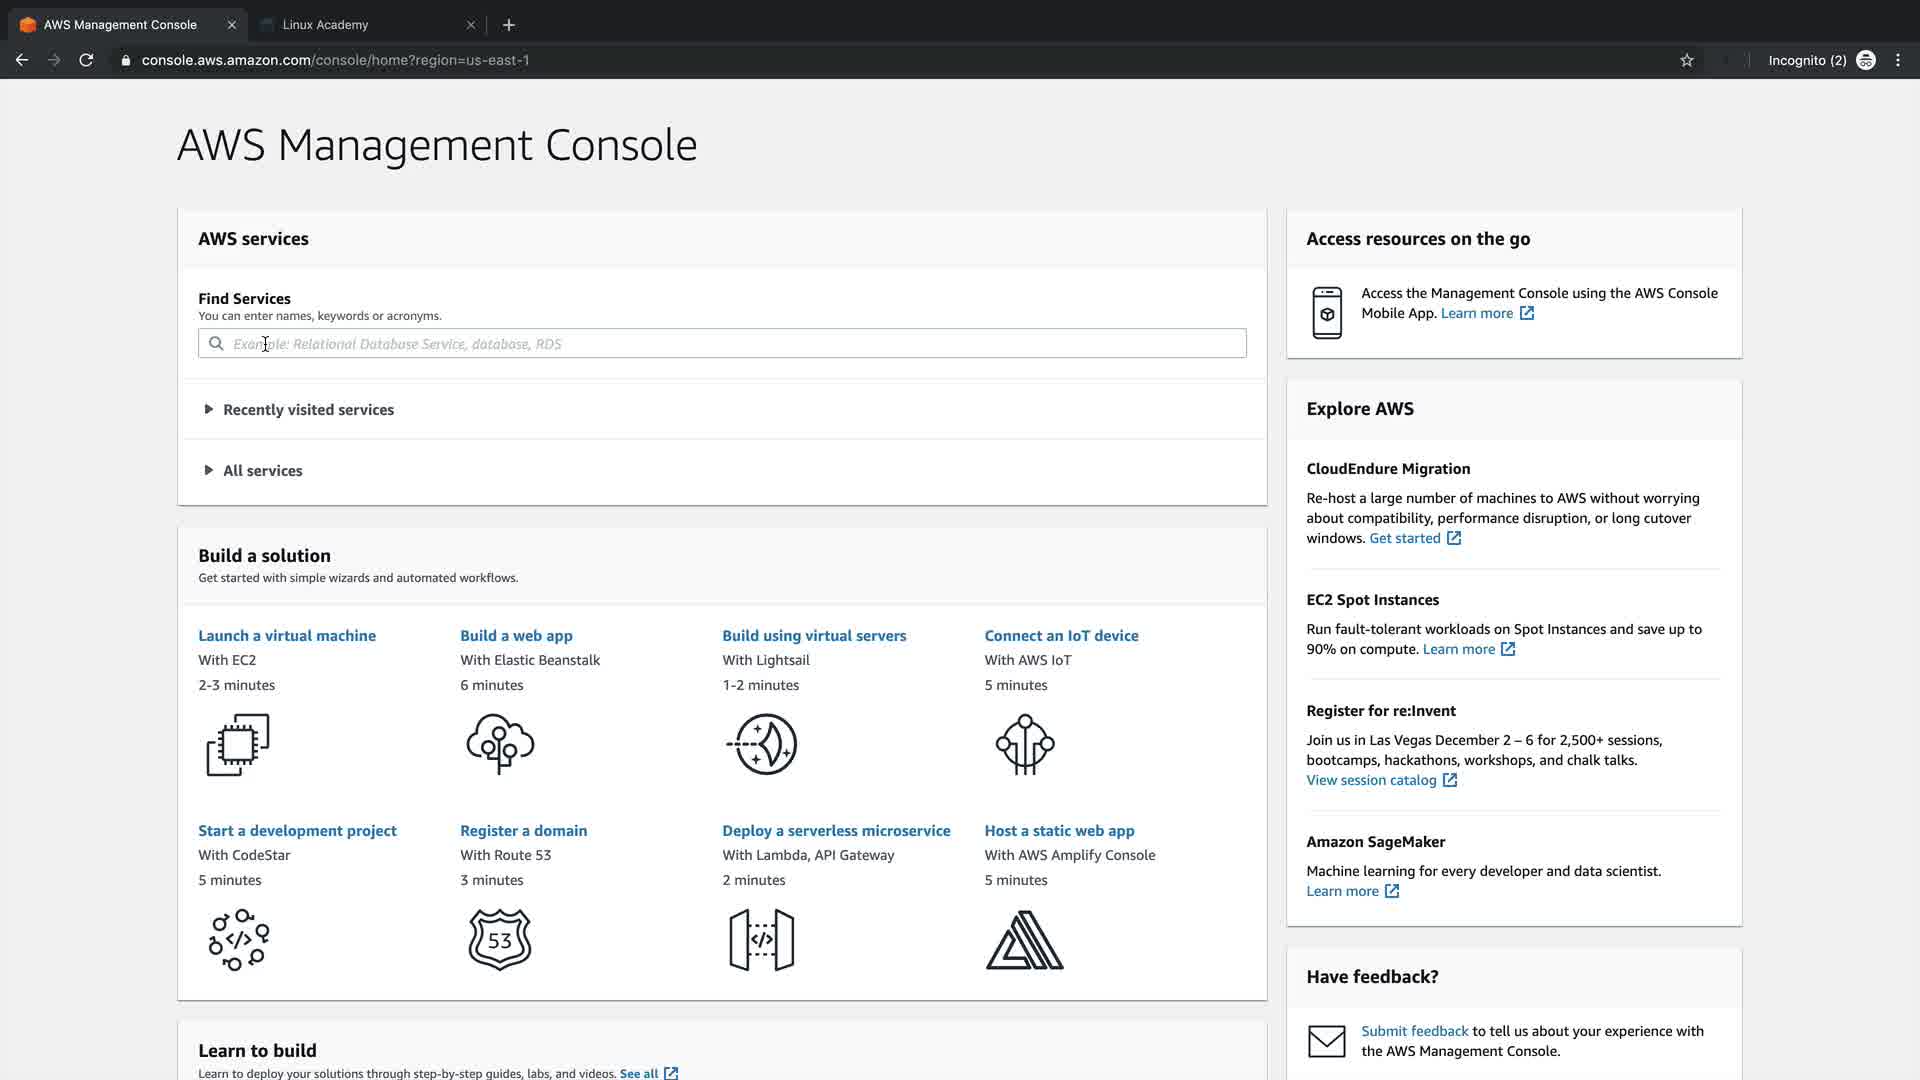
Task: Click the Route 53 shield icon
Action: [500, 940]
